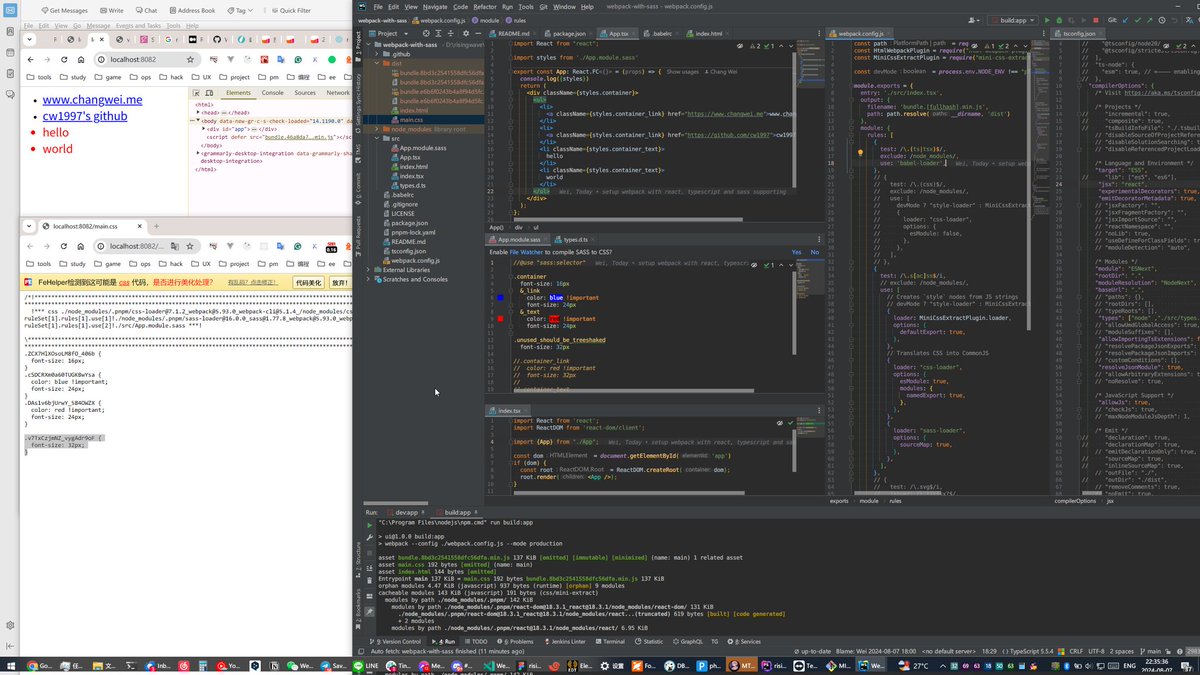Run build:app with the green play icon
The image size is (1200, 675).
click(1048, 20)
